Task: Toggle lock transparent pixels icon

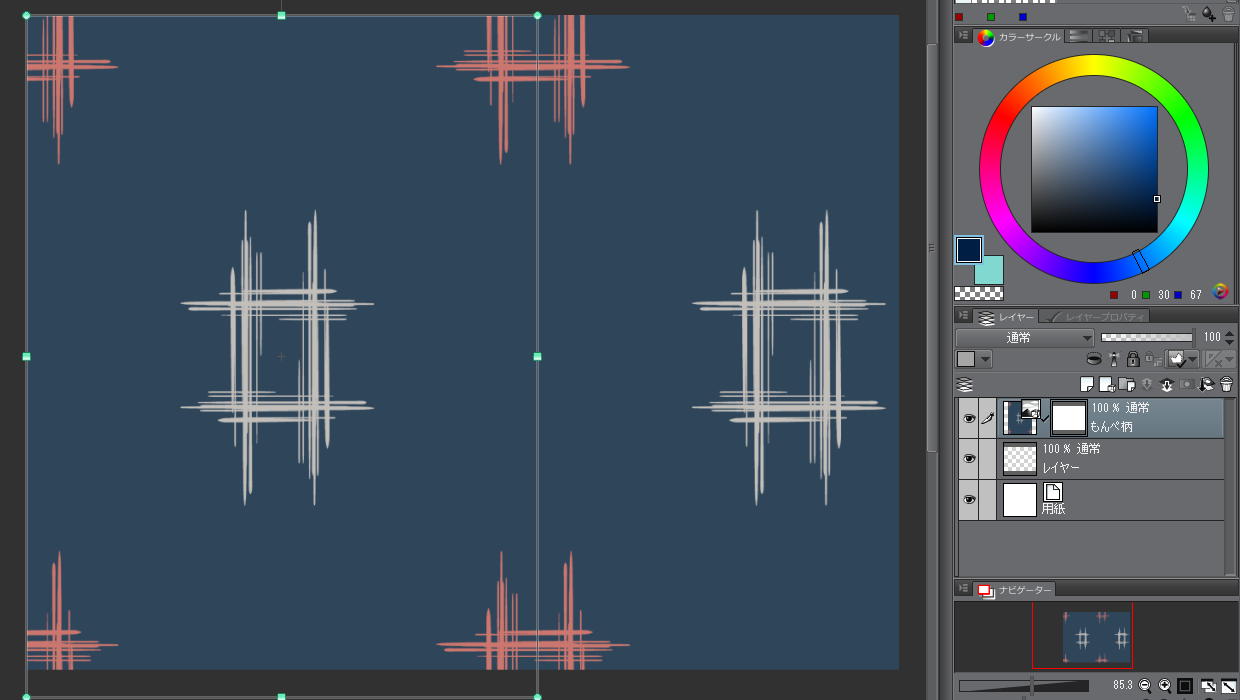Action: point(1152,359)
